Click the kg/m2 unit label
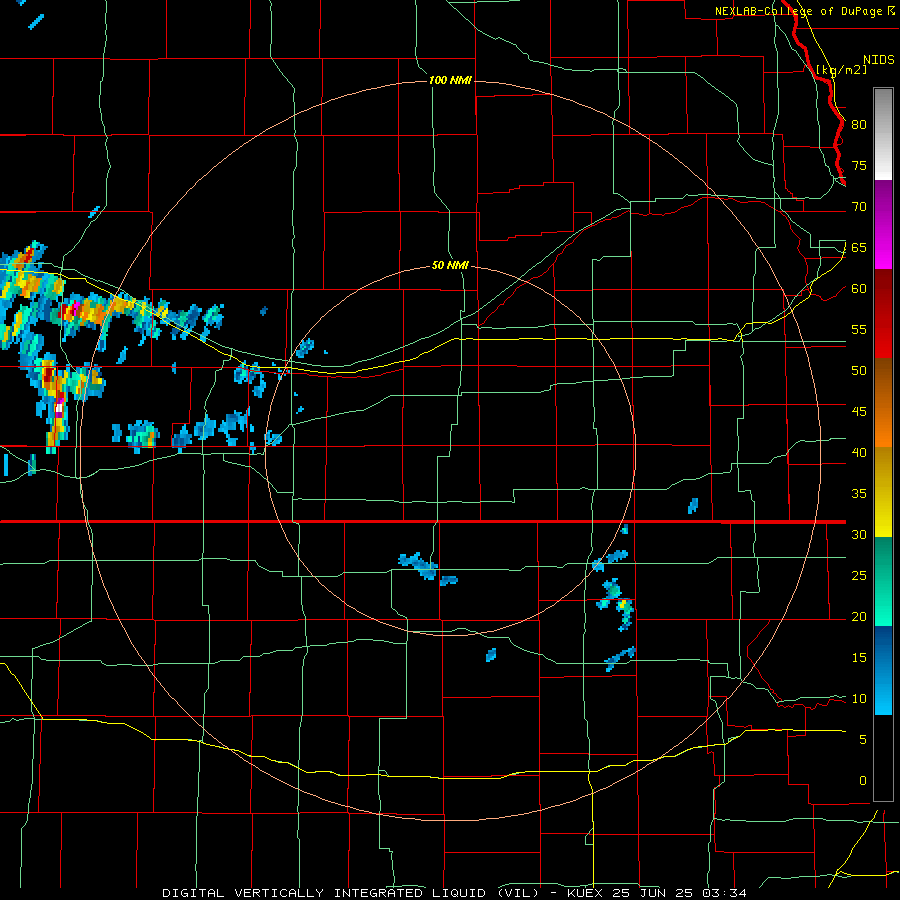Viewport: 900px width, 900px height. [841, 70]
